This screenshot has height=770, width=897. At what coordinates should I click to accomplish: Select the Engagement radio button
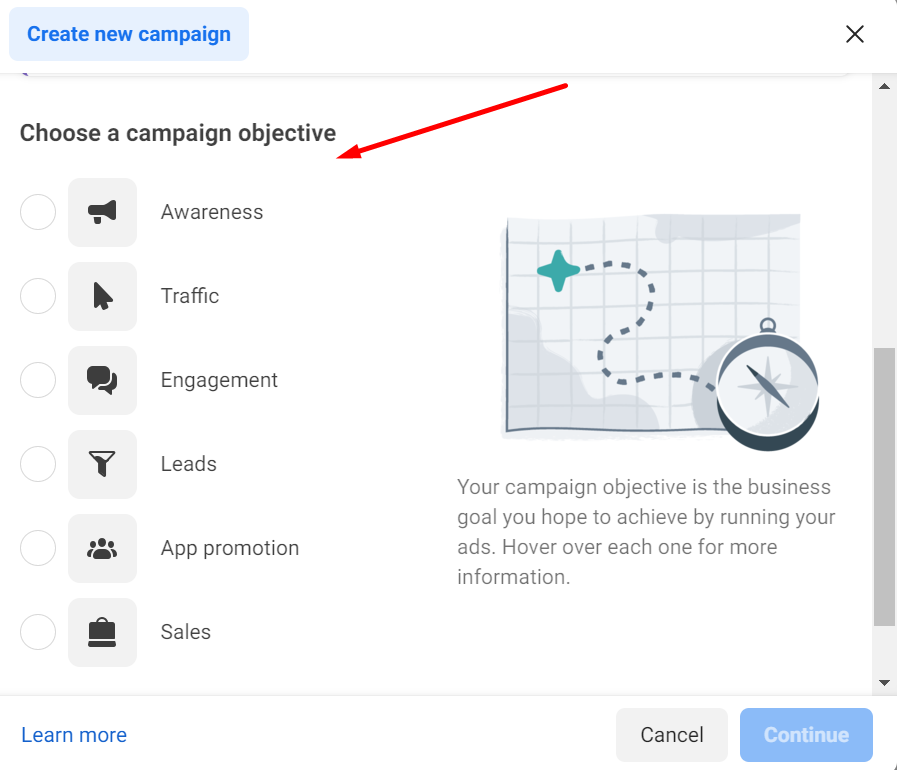coord(38,380)
